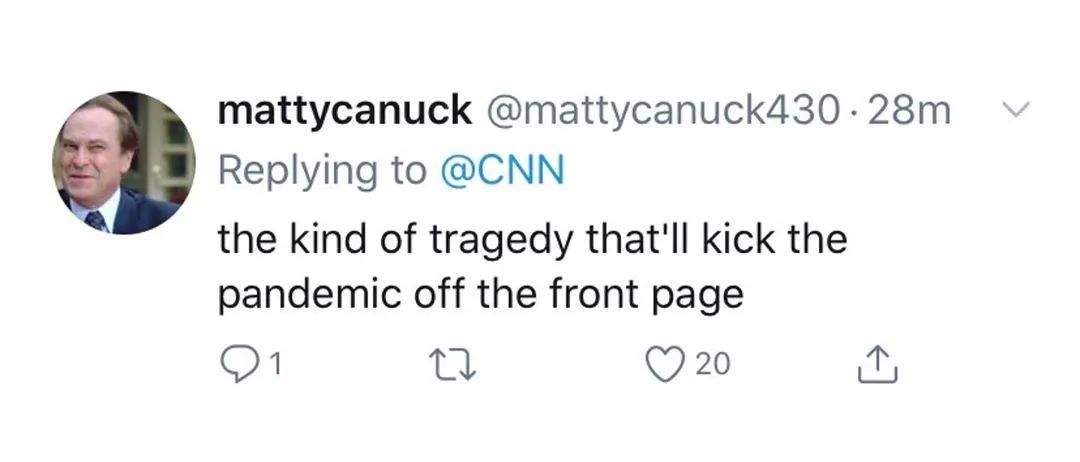1080x462 pixels.
Task: Click the dot separator before the timestamp
Action: [x=854, y=110]
